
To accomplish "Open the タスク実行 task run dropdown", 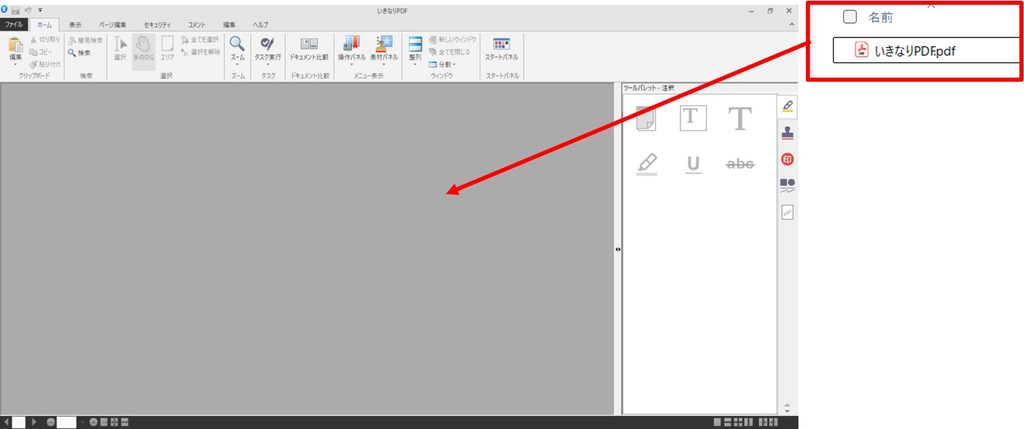I will [267, 51].
